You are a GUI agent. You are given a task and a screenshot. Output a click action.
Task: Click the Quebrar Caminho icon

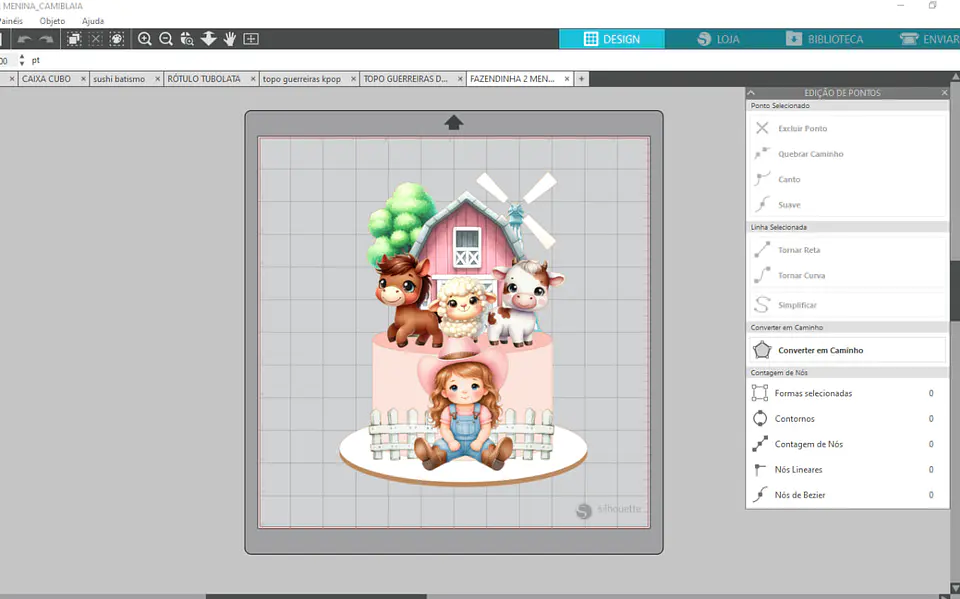tap(762, 153)
